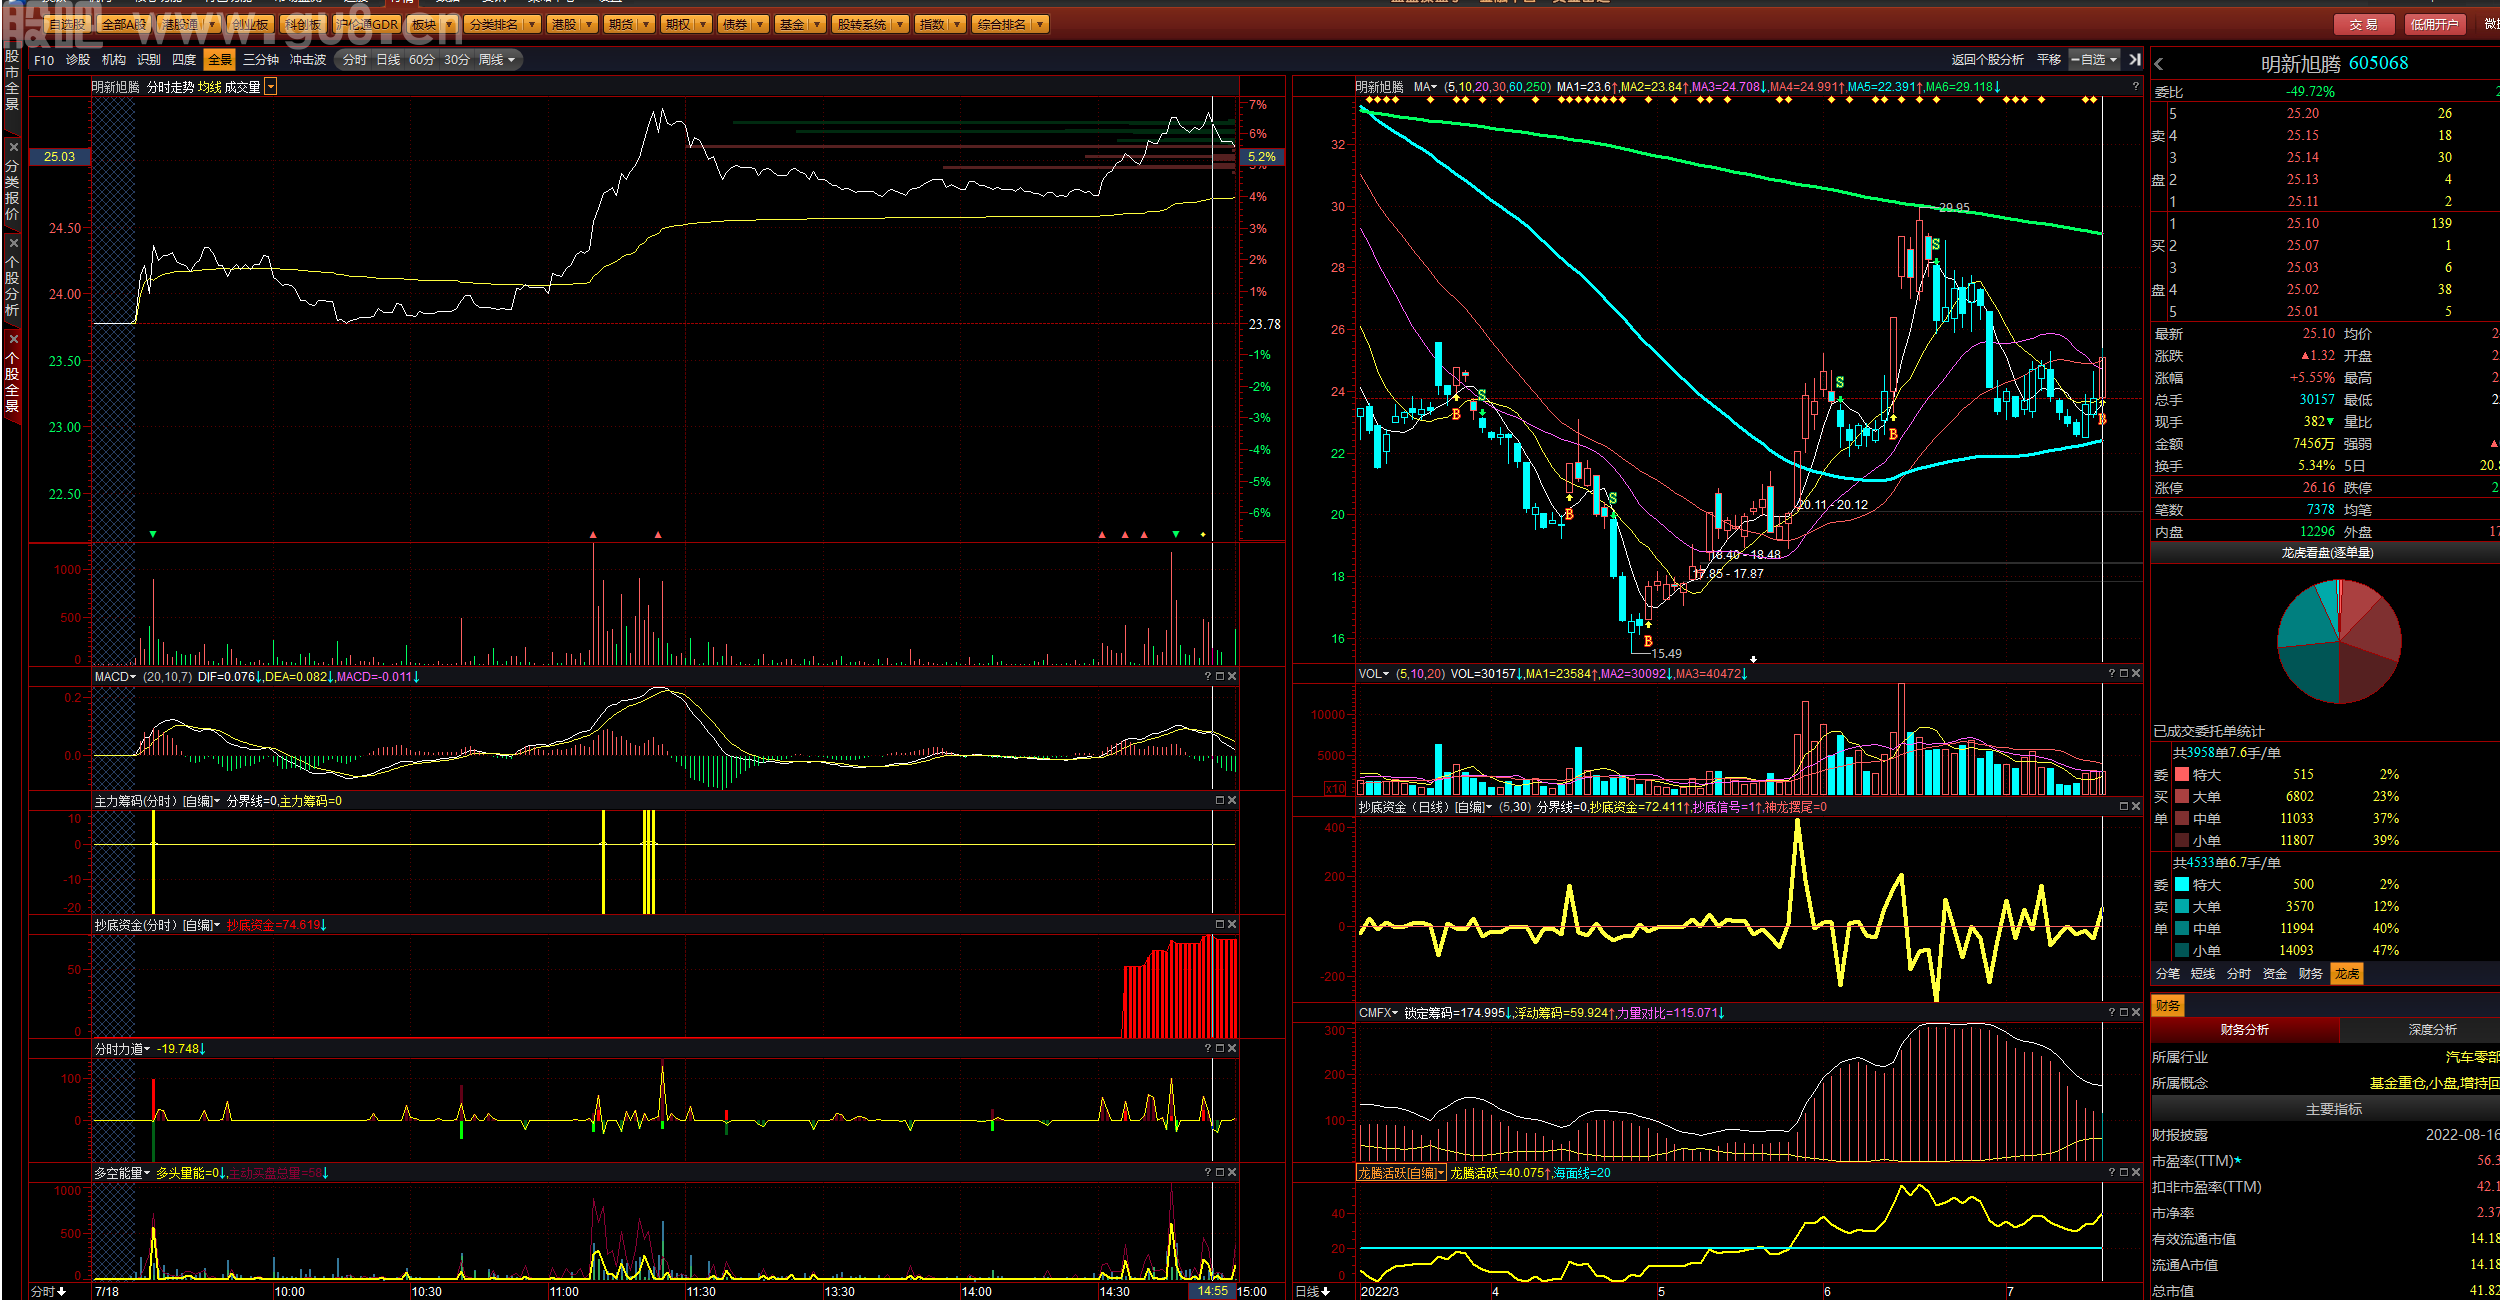
Task: Open the VOL indicator selector dropdown
Action: pos(1386,674)
